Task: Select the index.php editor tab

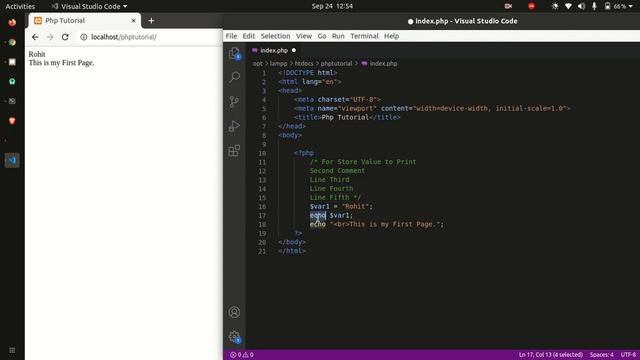Action: tap(274, 50)
